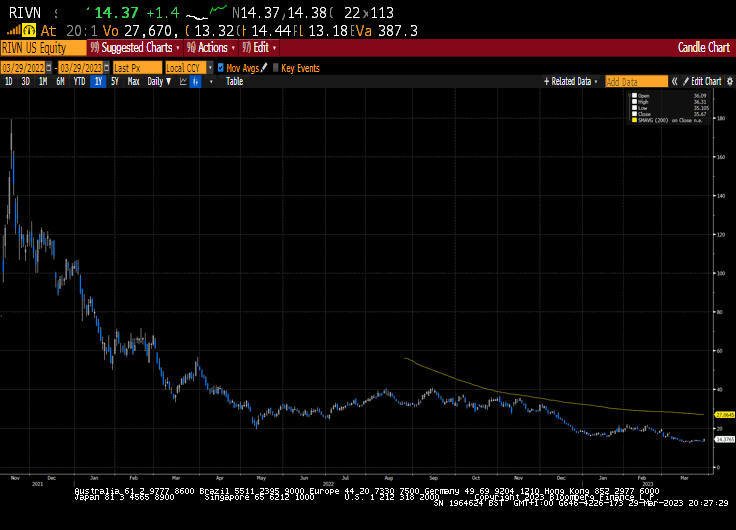Open the start date calendar picker icon
The height and width of the screenshot is (530, 736).
[x=49, y=68]
